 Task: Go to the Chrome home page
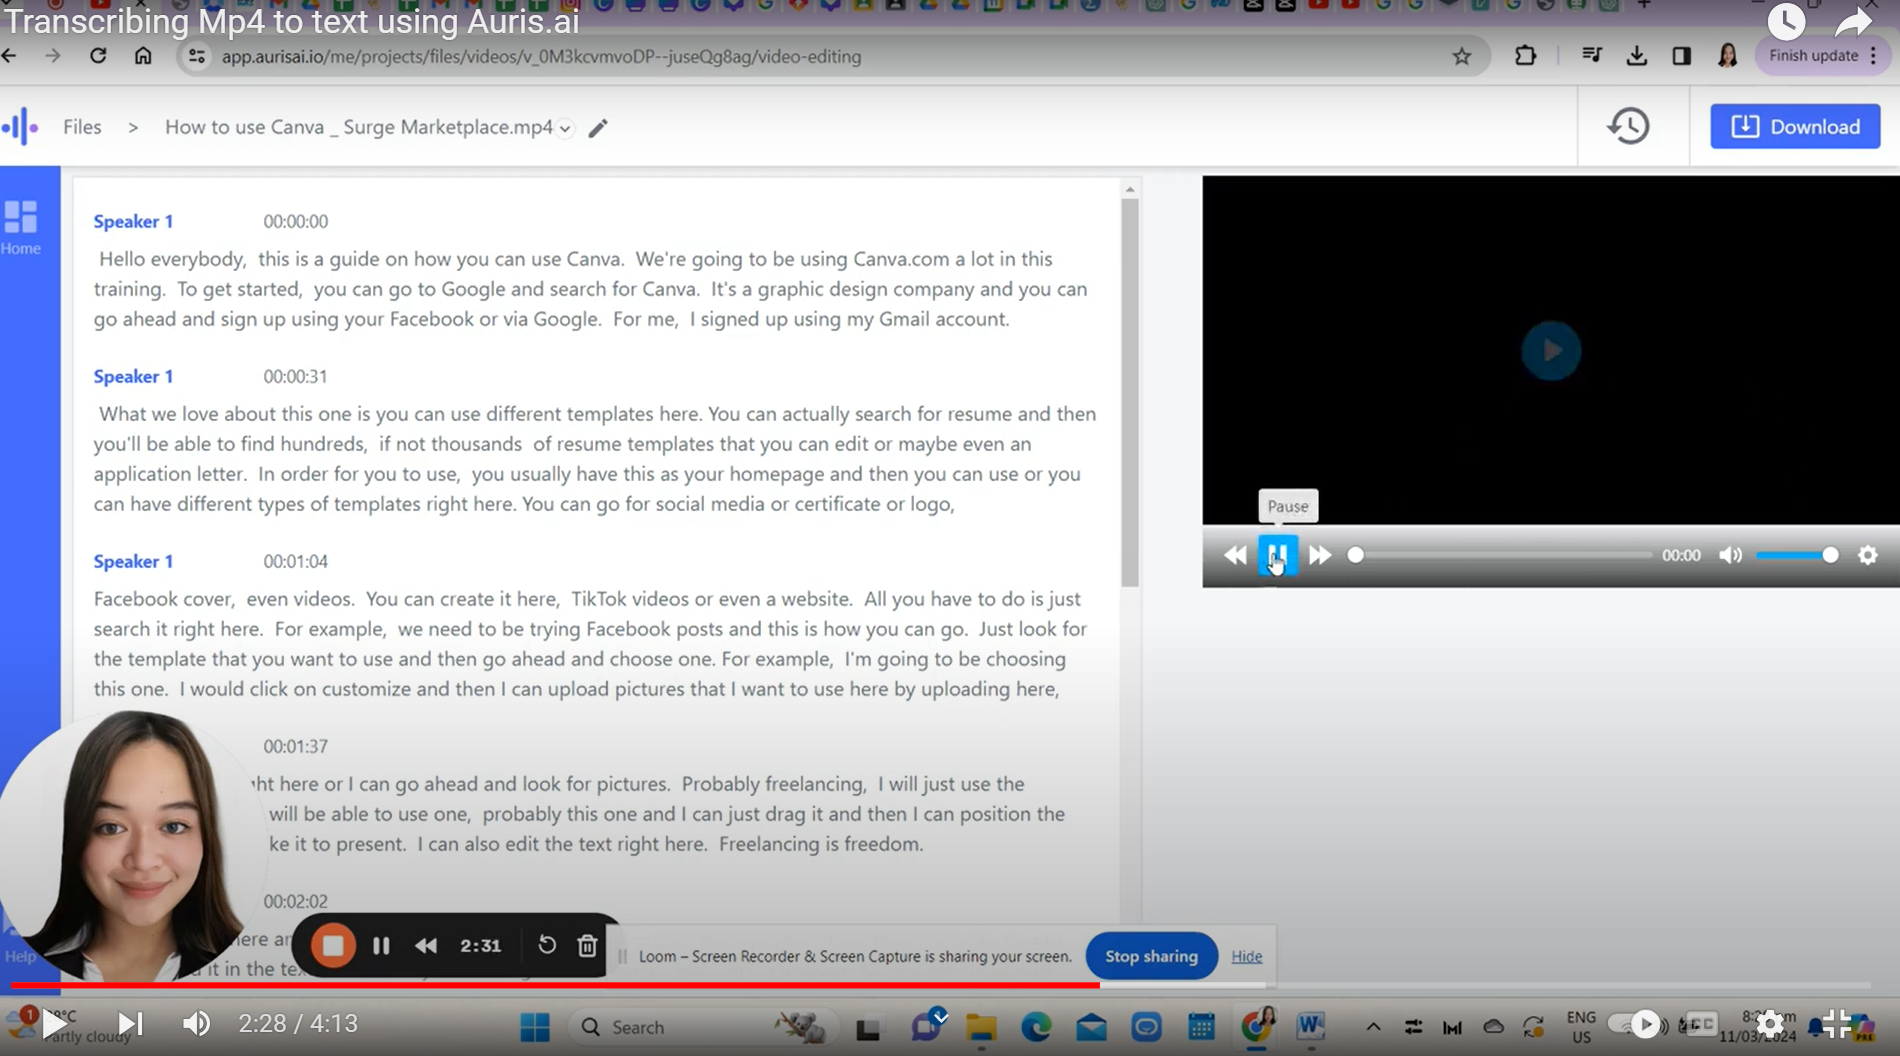click(x=143, y=56)
